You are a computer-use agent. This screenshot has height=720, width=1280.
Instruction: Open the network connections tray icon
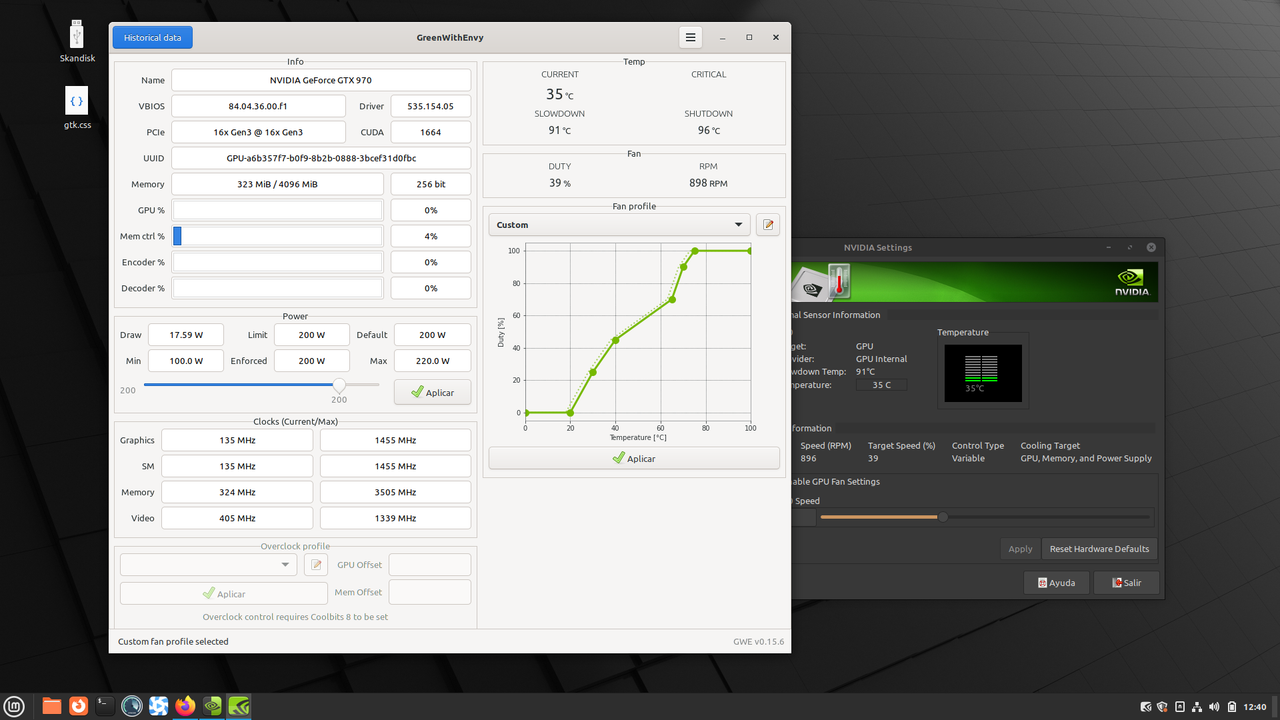click(x=1197, y=707)
